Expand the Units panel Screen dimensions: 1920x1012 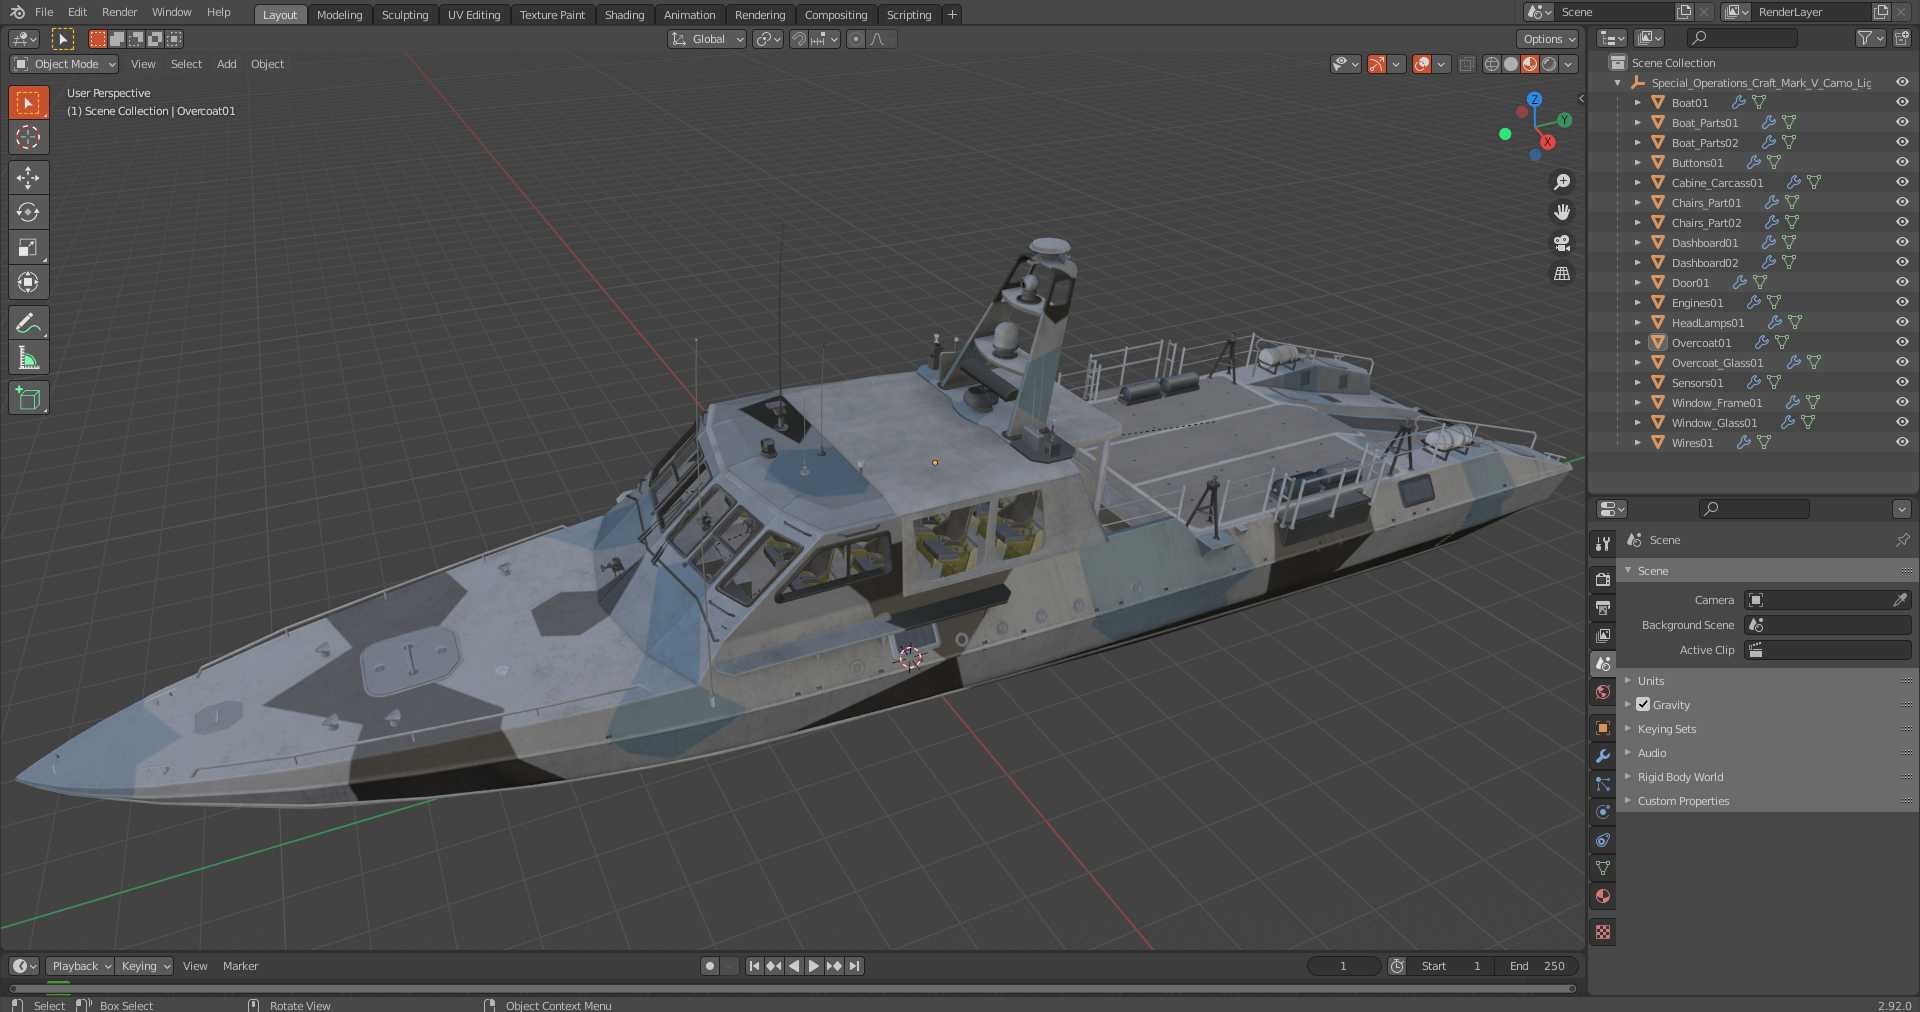[1650, 681]
